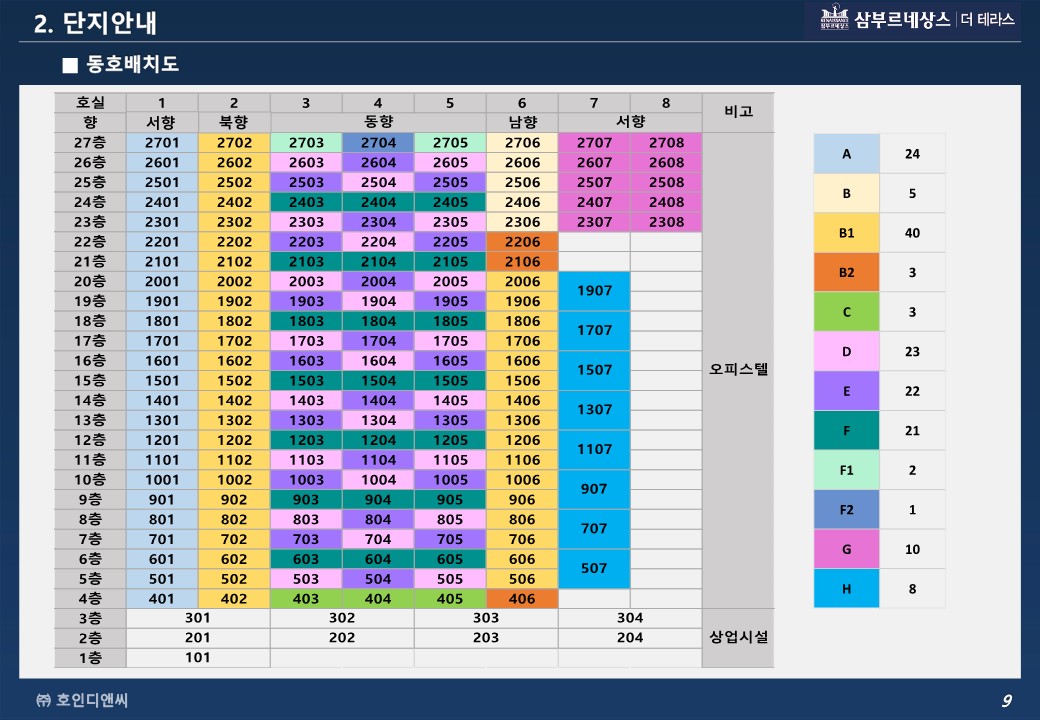Select the 오피스텔 remarks cell
1040x720 pixels.
pos(738,368)
